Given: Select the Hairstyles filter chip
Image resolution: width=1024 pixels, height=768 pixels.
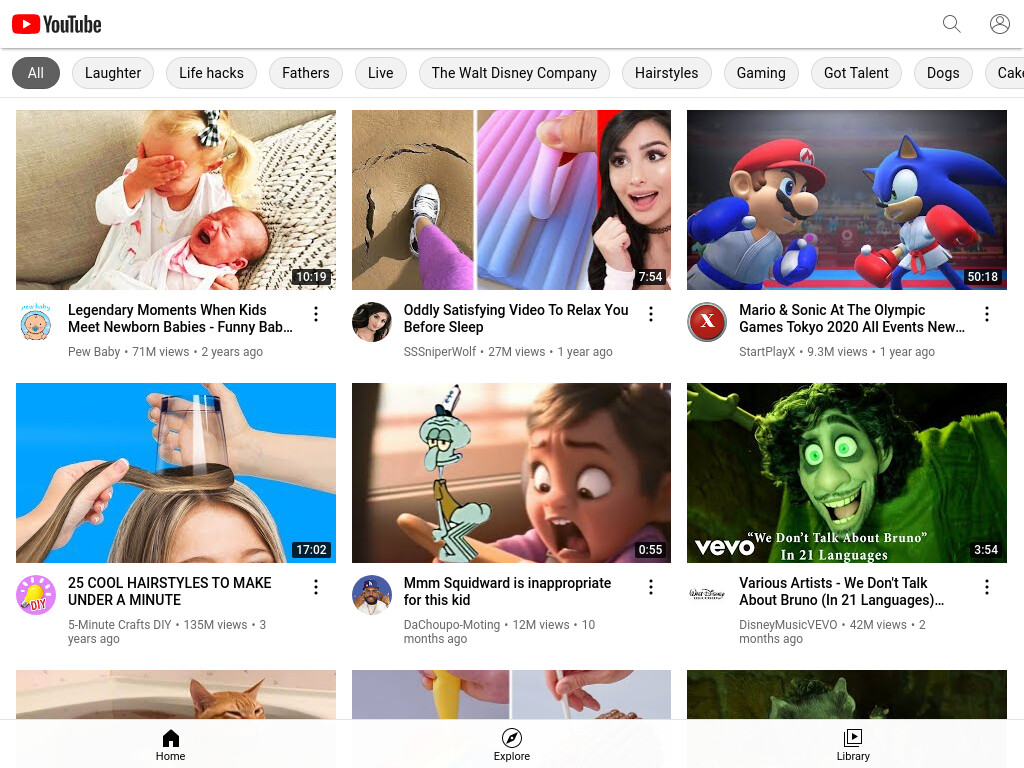Looking at the screenshot, I should coord(666,73).
